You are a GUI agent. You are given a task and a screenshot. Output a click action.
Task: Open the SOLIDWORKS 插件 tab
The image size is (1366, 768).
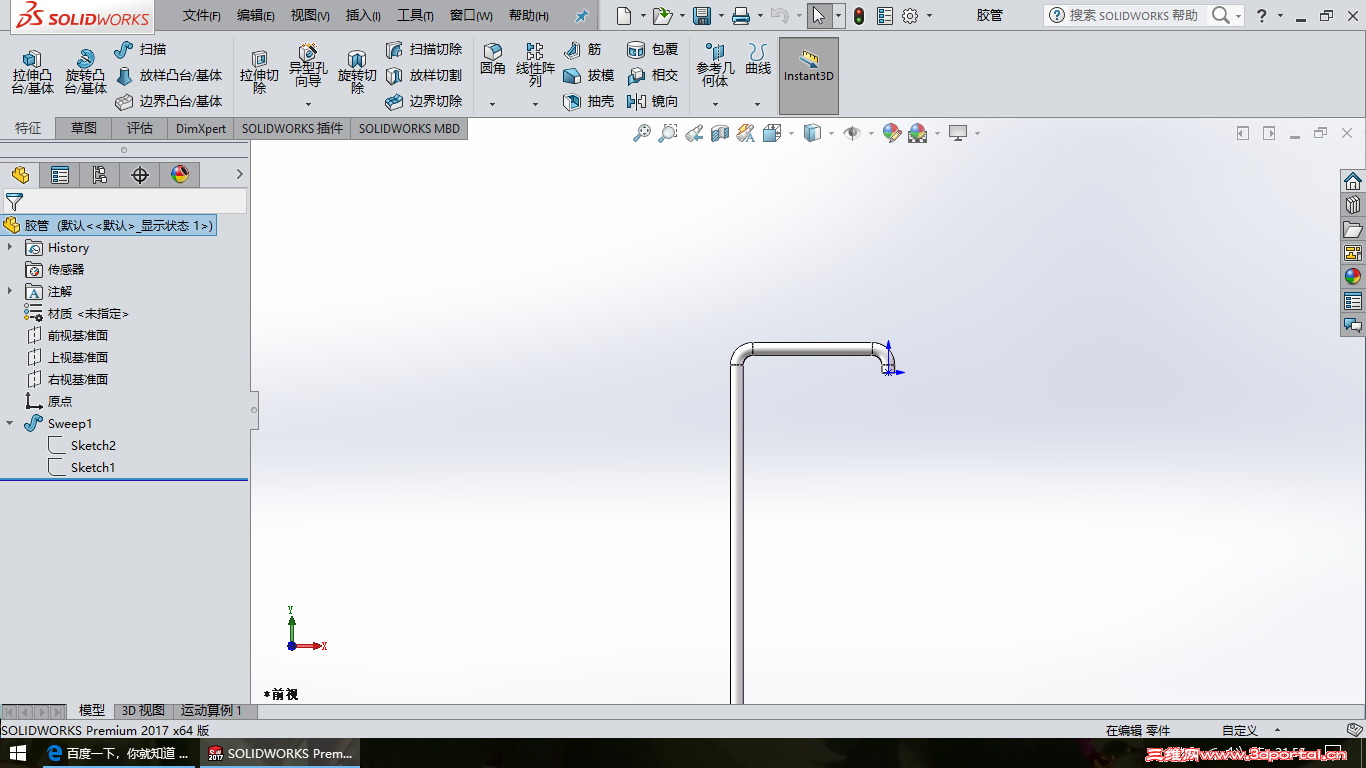tap(292, 128)
